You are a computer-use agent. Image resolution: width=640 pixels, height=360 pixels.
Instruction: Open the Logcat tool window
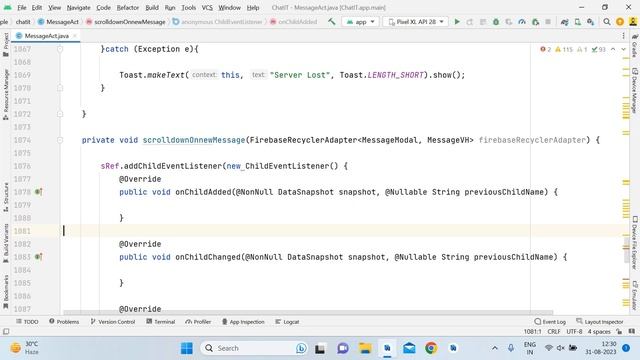(x=287, y=322)
